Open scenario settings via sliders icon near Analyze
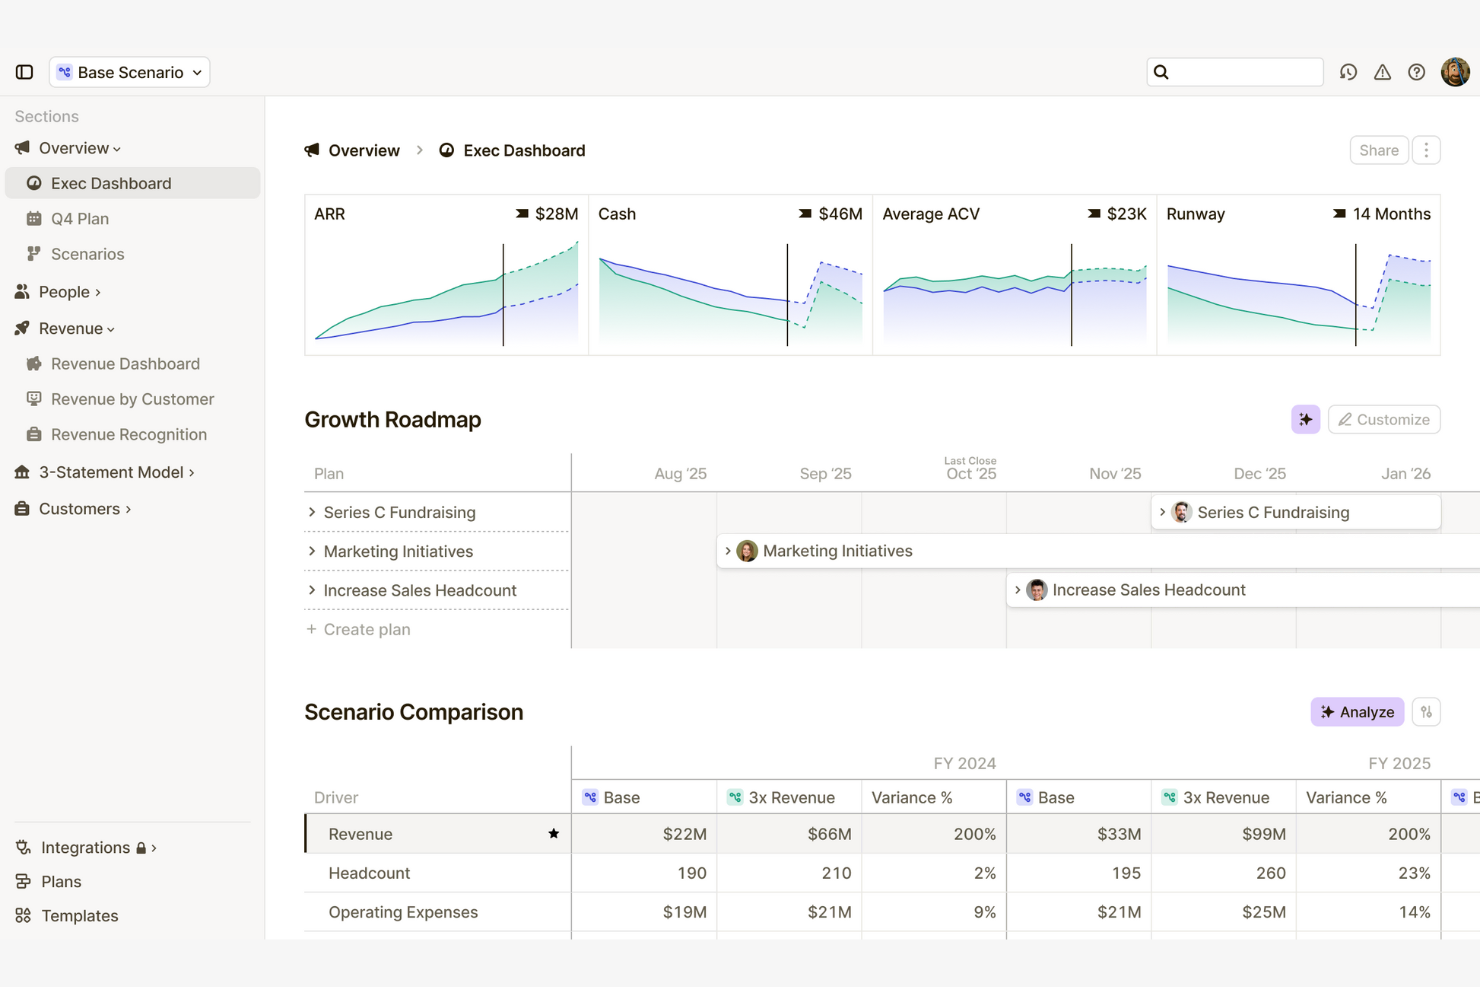The height and width of the screenshot is (987, 1480). [1426, 711]
